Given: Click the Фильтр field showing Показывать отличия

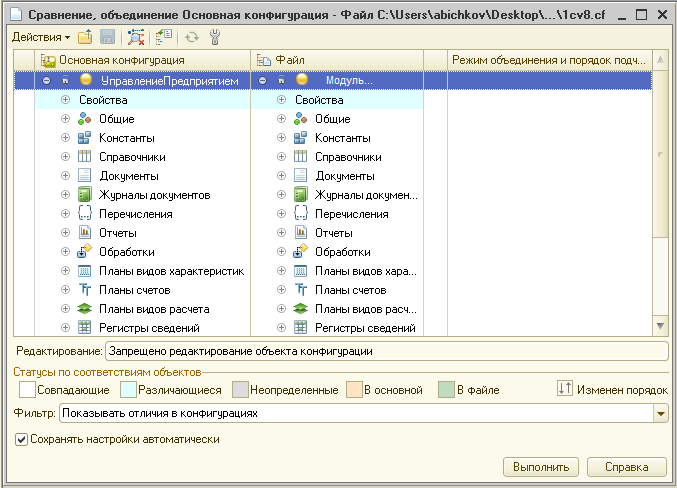Looking at the screenshot, I should (x=357, y=414).
